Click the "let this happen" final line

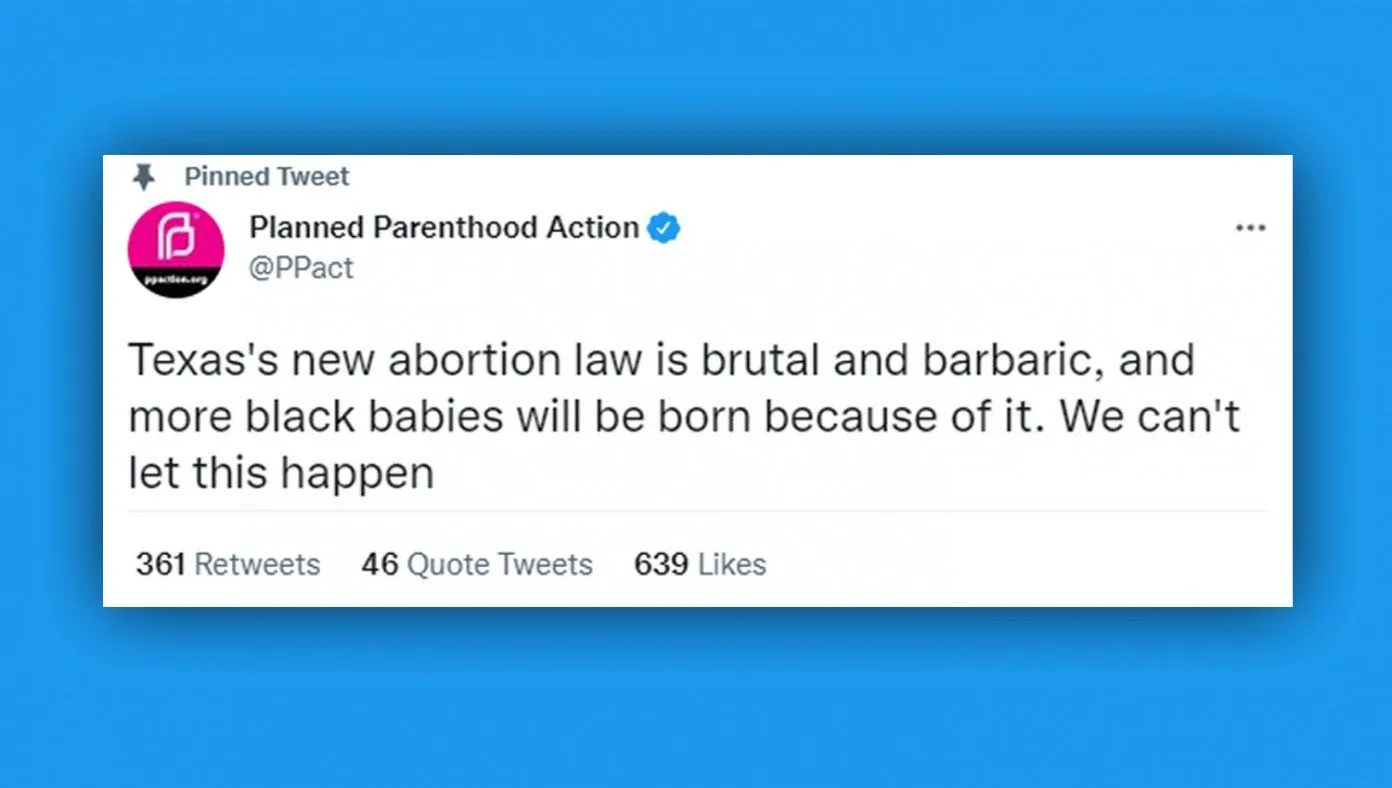pos(281,474)
